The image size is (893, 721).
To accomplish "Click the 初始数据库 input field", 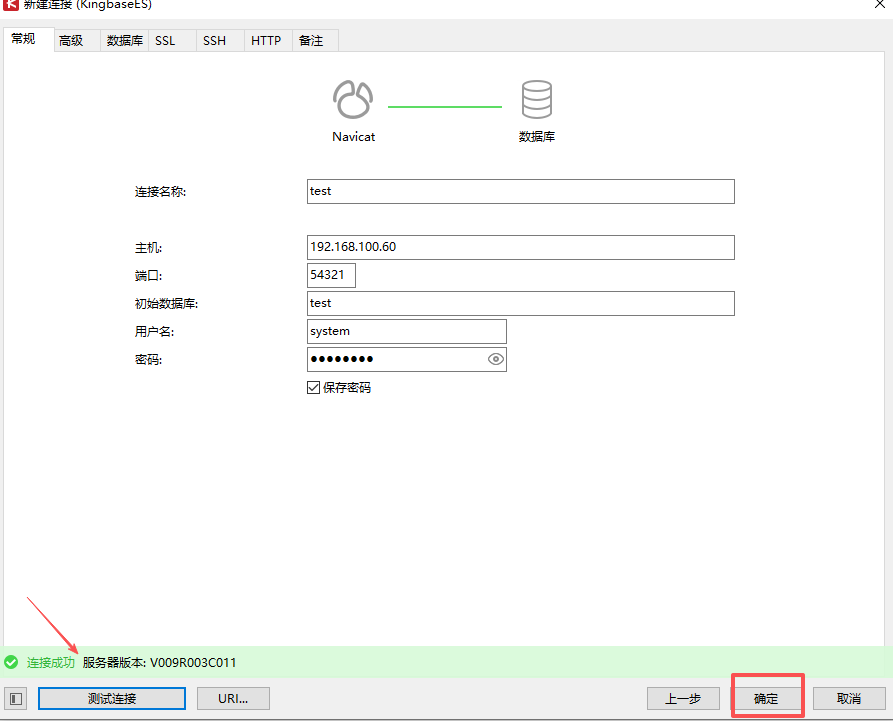I will point(521,304).
